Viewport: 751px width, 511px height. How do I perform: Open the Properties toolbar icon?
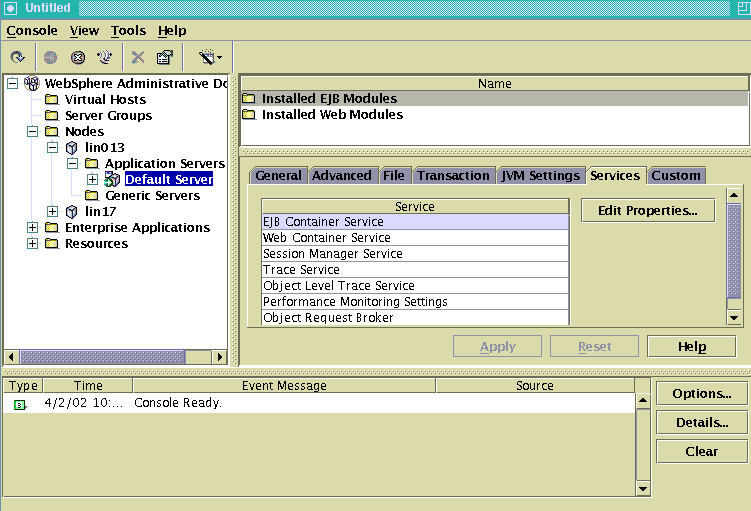[x=165, y=57]
